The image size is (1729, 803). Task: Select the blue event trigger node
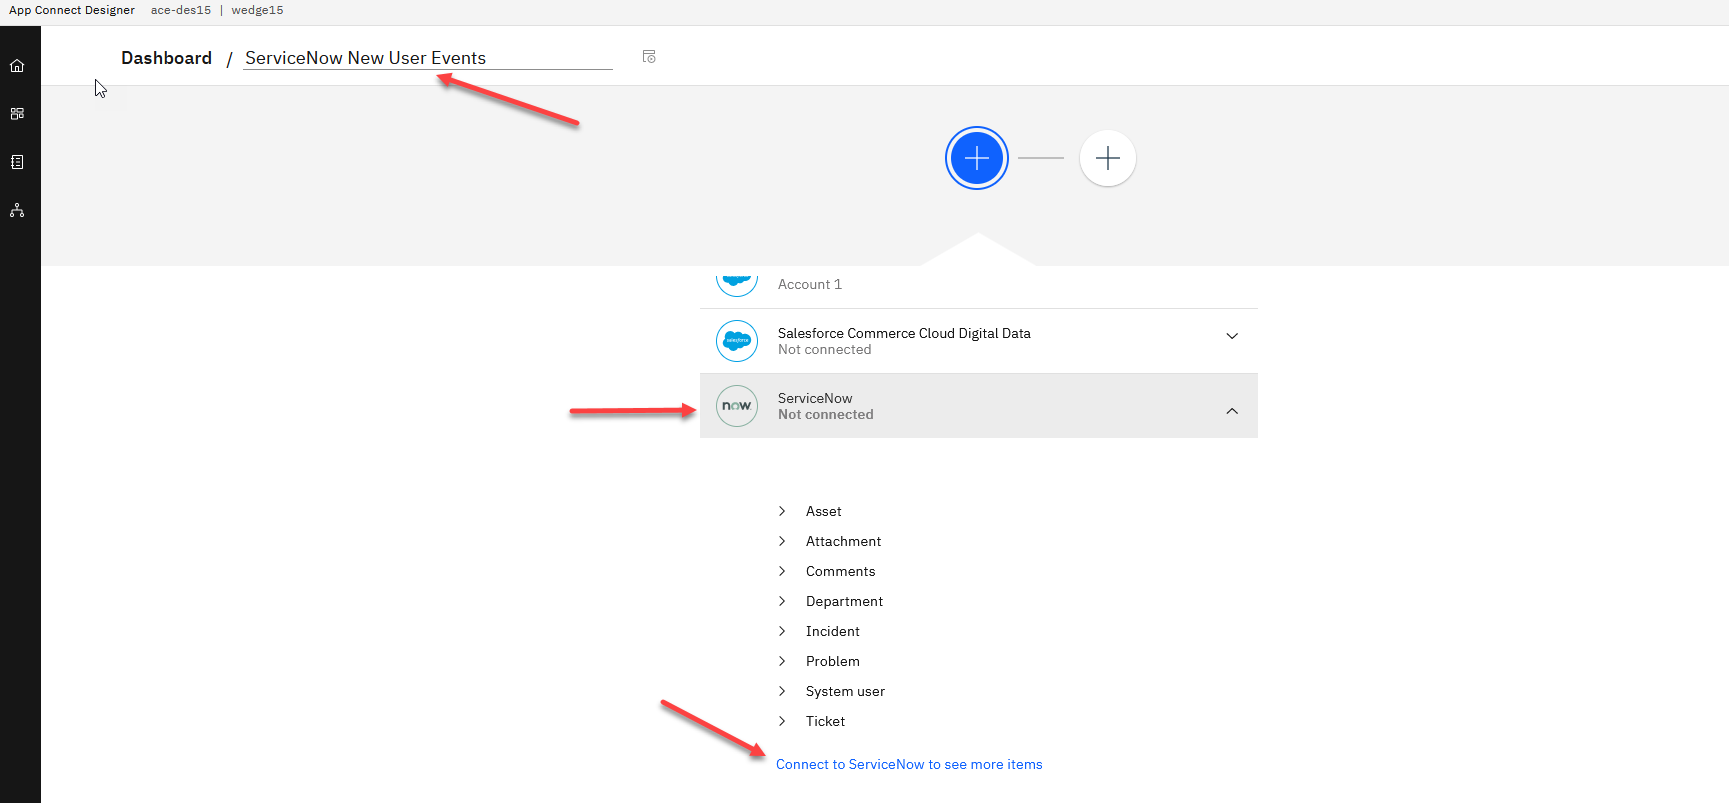point(976,158)
